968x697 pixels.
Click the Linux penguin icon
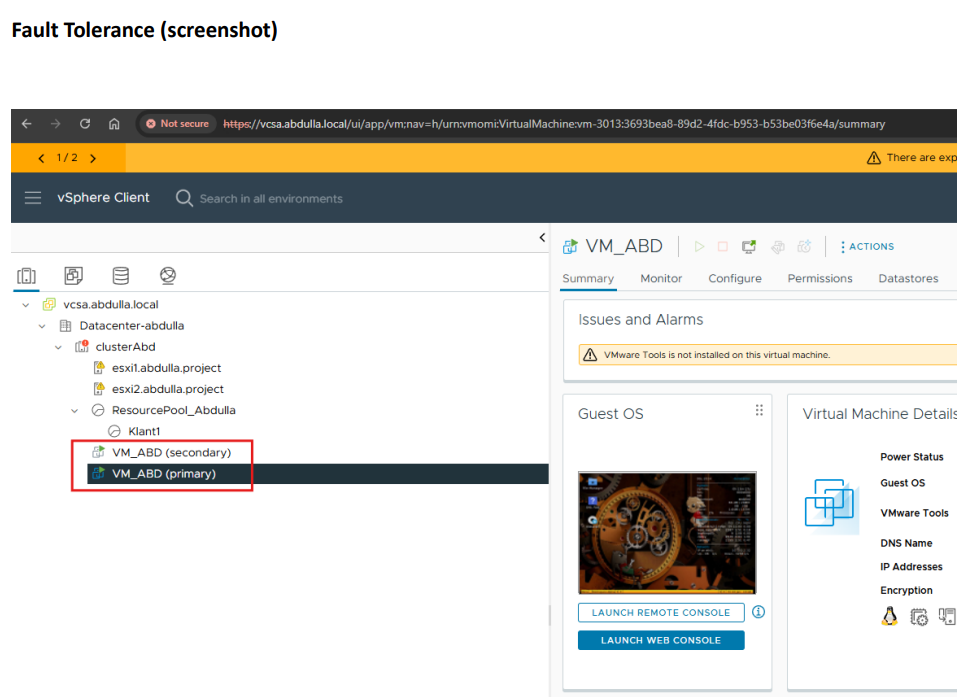[x=890, y=616]
